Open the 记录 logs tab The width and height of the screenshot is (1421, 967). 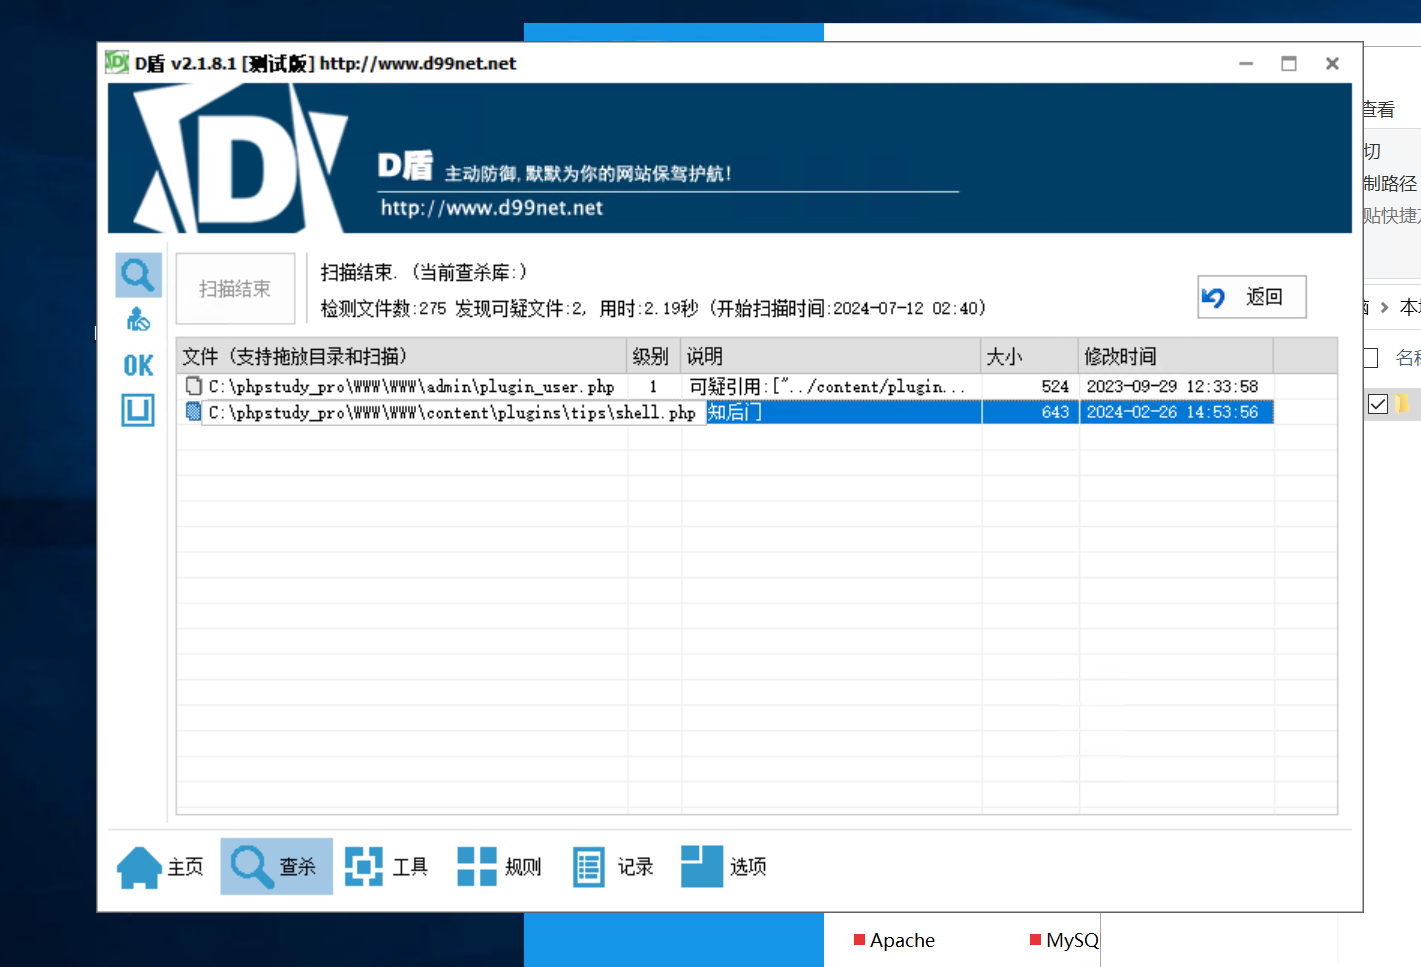tap(613, 866)
